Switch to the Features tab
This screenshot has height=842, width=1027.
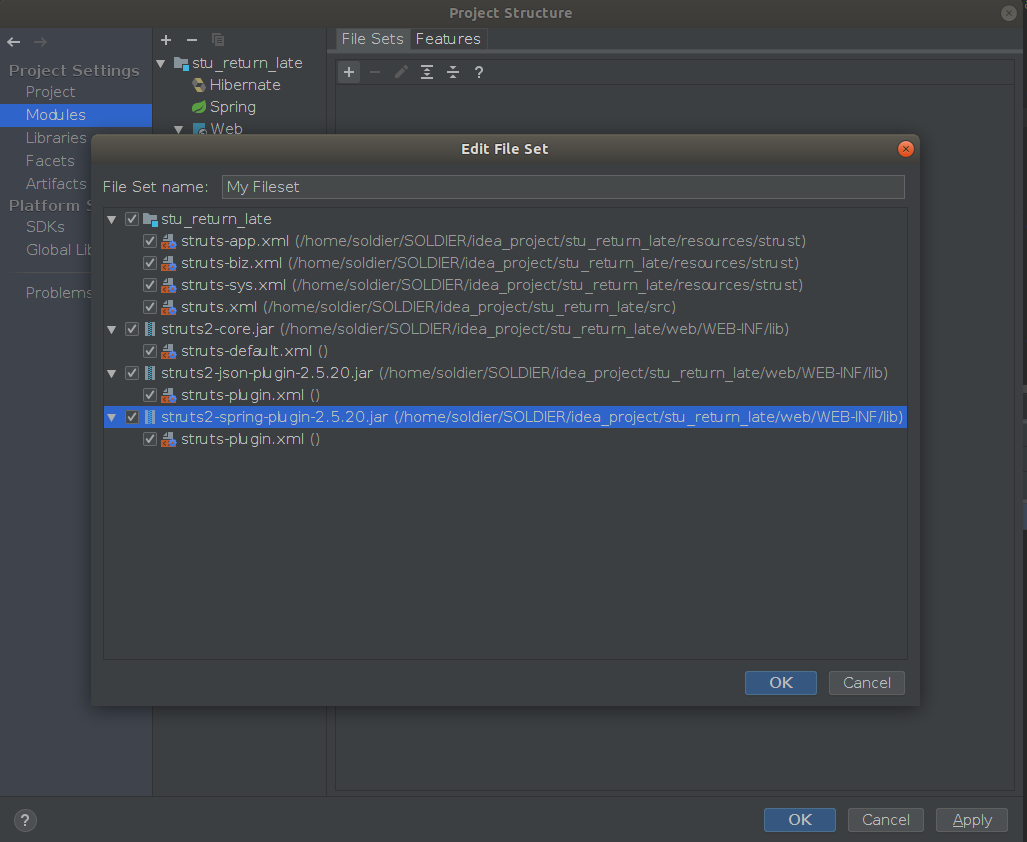click(448, 39)
